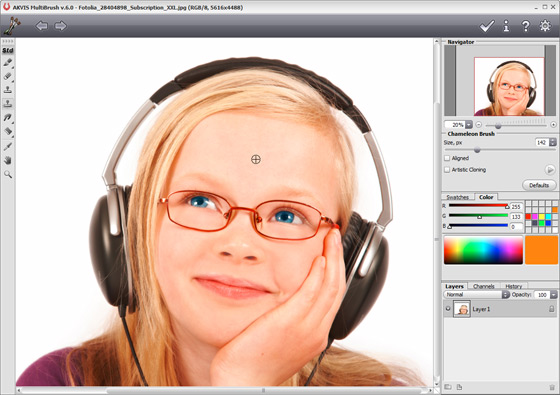Switch to the Swatches tab
This screenshot has width=560, height=395.
click(458, 197)
